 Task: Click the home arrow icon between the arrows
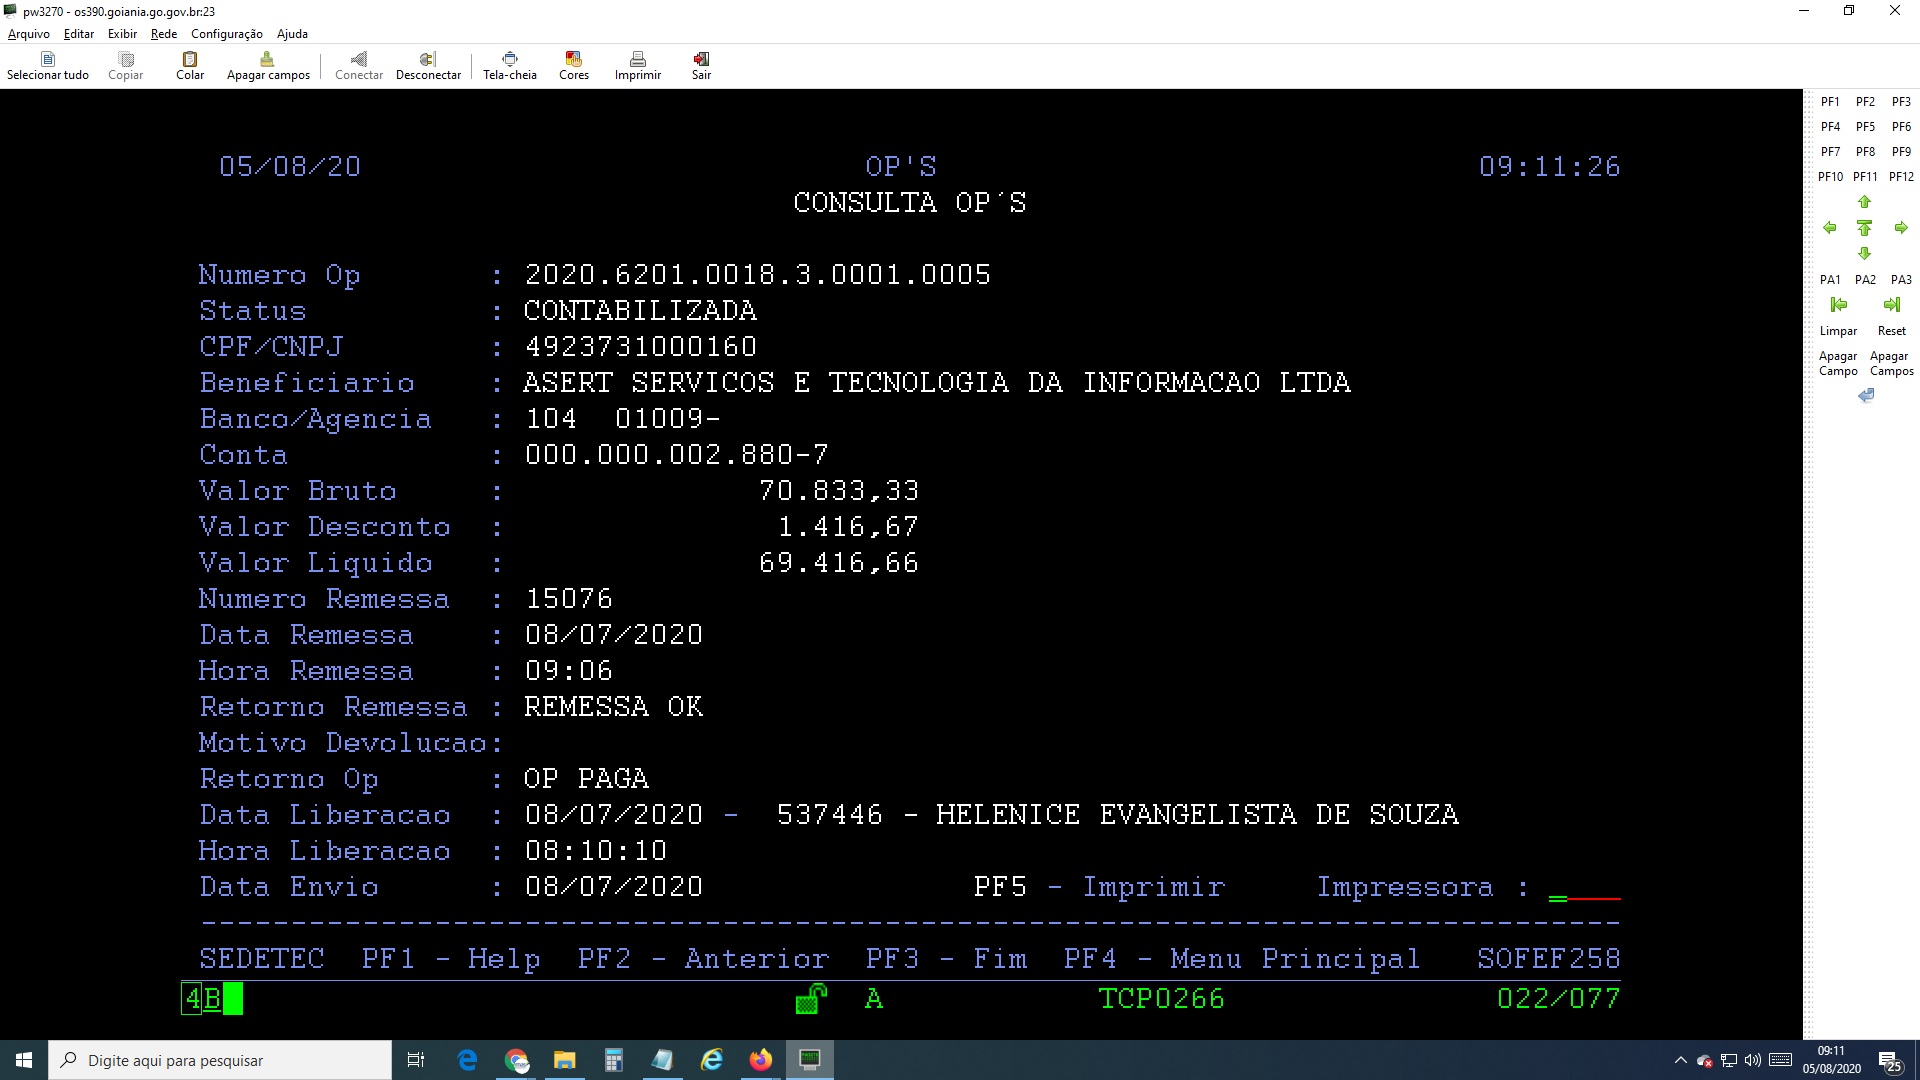(x=1864, y=228)
